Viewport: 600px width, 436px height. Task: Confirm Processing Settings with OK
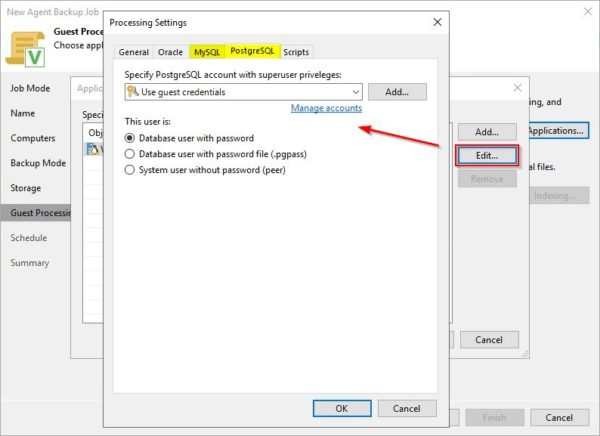coord(342,408)
